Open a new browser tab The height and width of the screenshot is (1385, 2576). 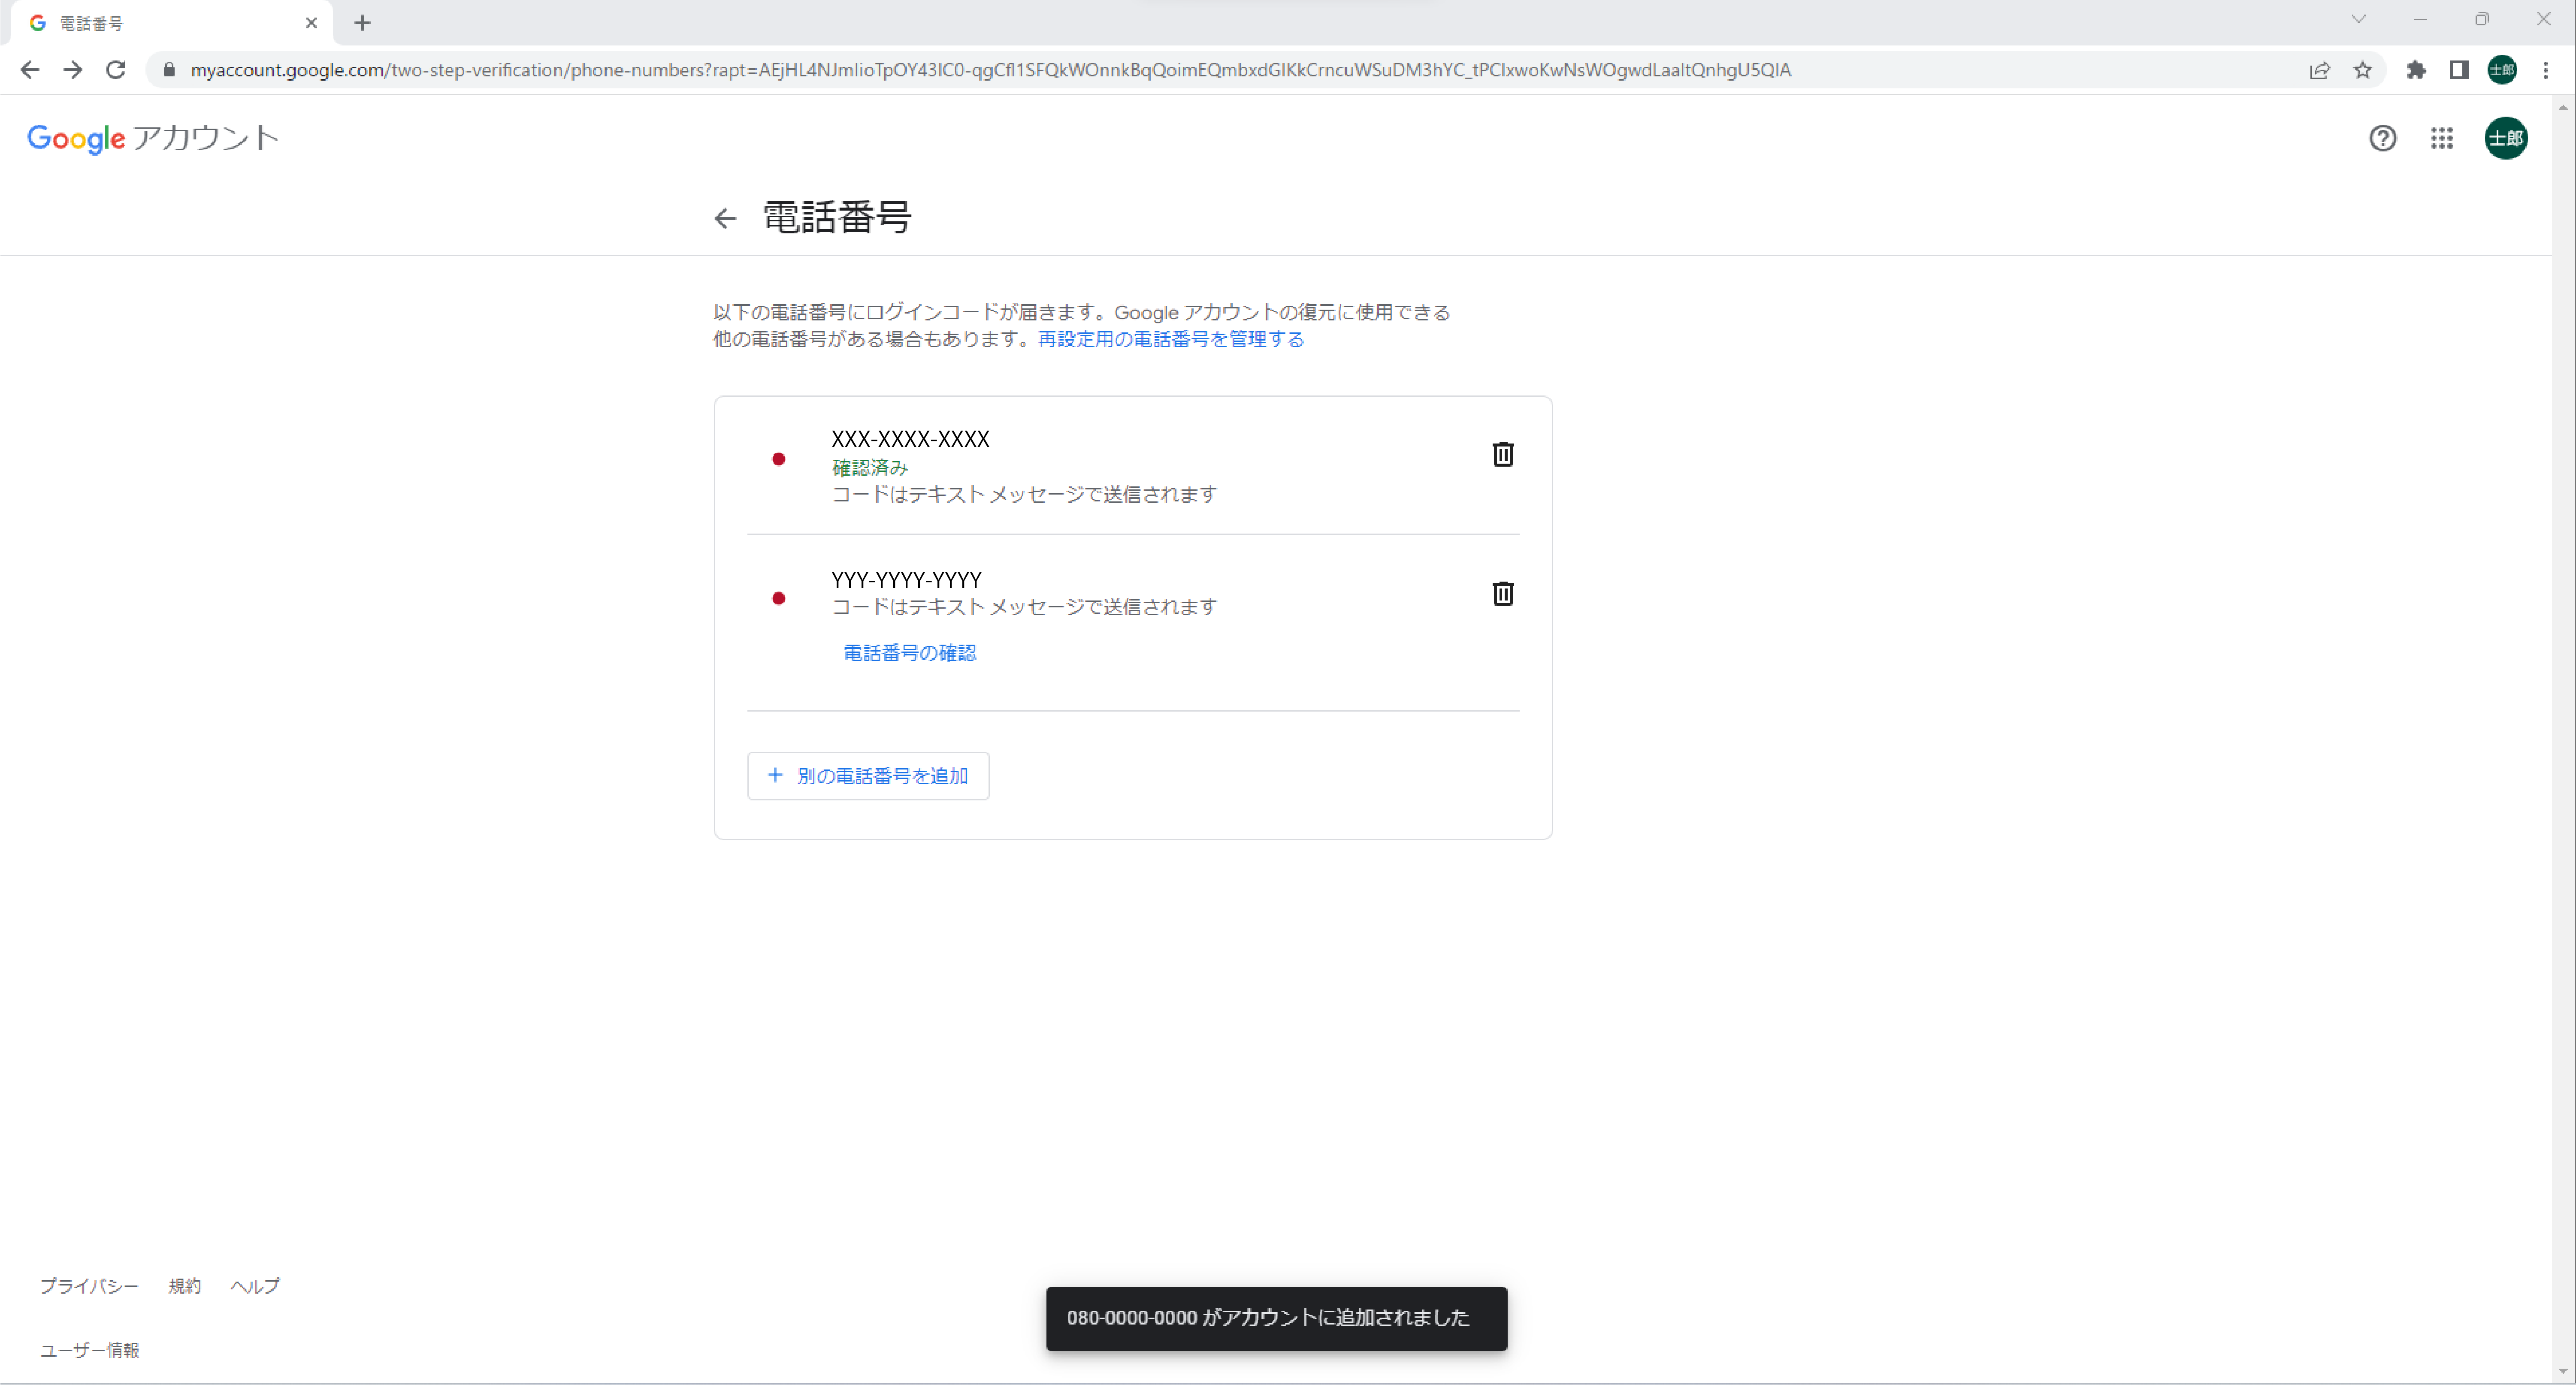pos(363,23)
